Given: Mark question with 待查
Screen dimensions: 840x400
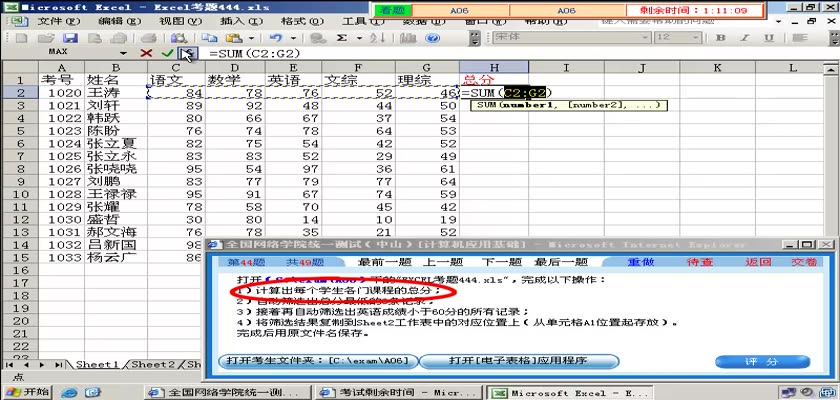Looking at the screenshot, I should point(700,262).
